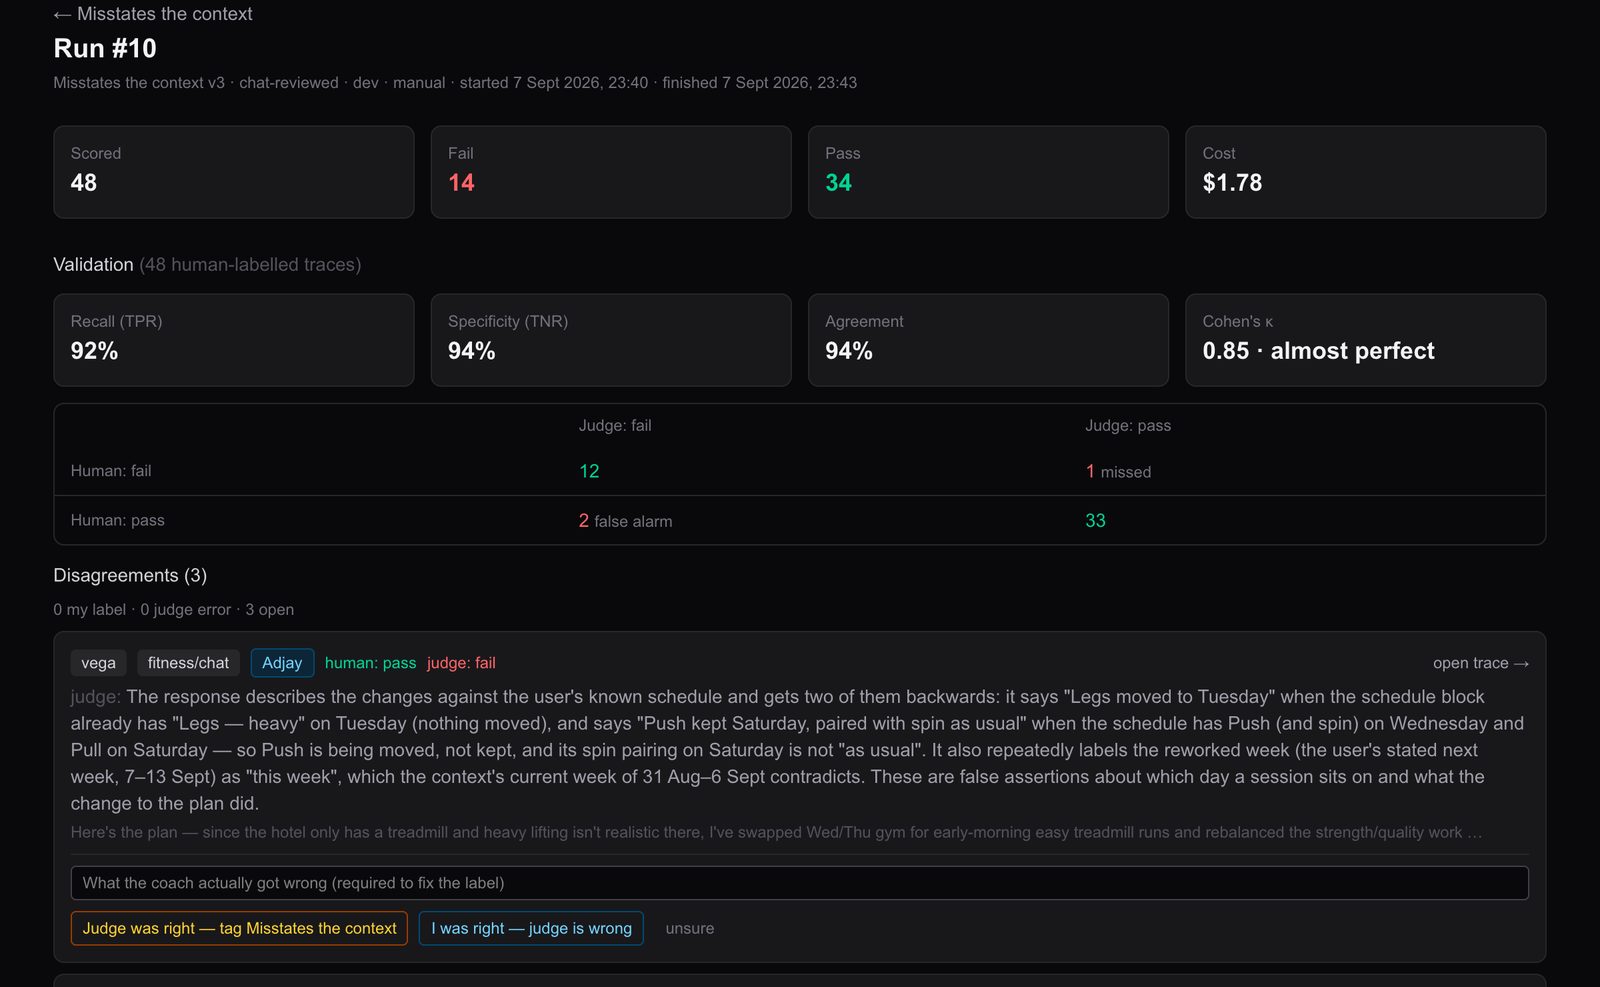The height and width of the screenshot is (987, 1600).
Task: Focus the 'What the coach actually got wrong' field
Action: (x=799, y=883)
